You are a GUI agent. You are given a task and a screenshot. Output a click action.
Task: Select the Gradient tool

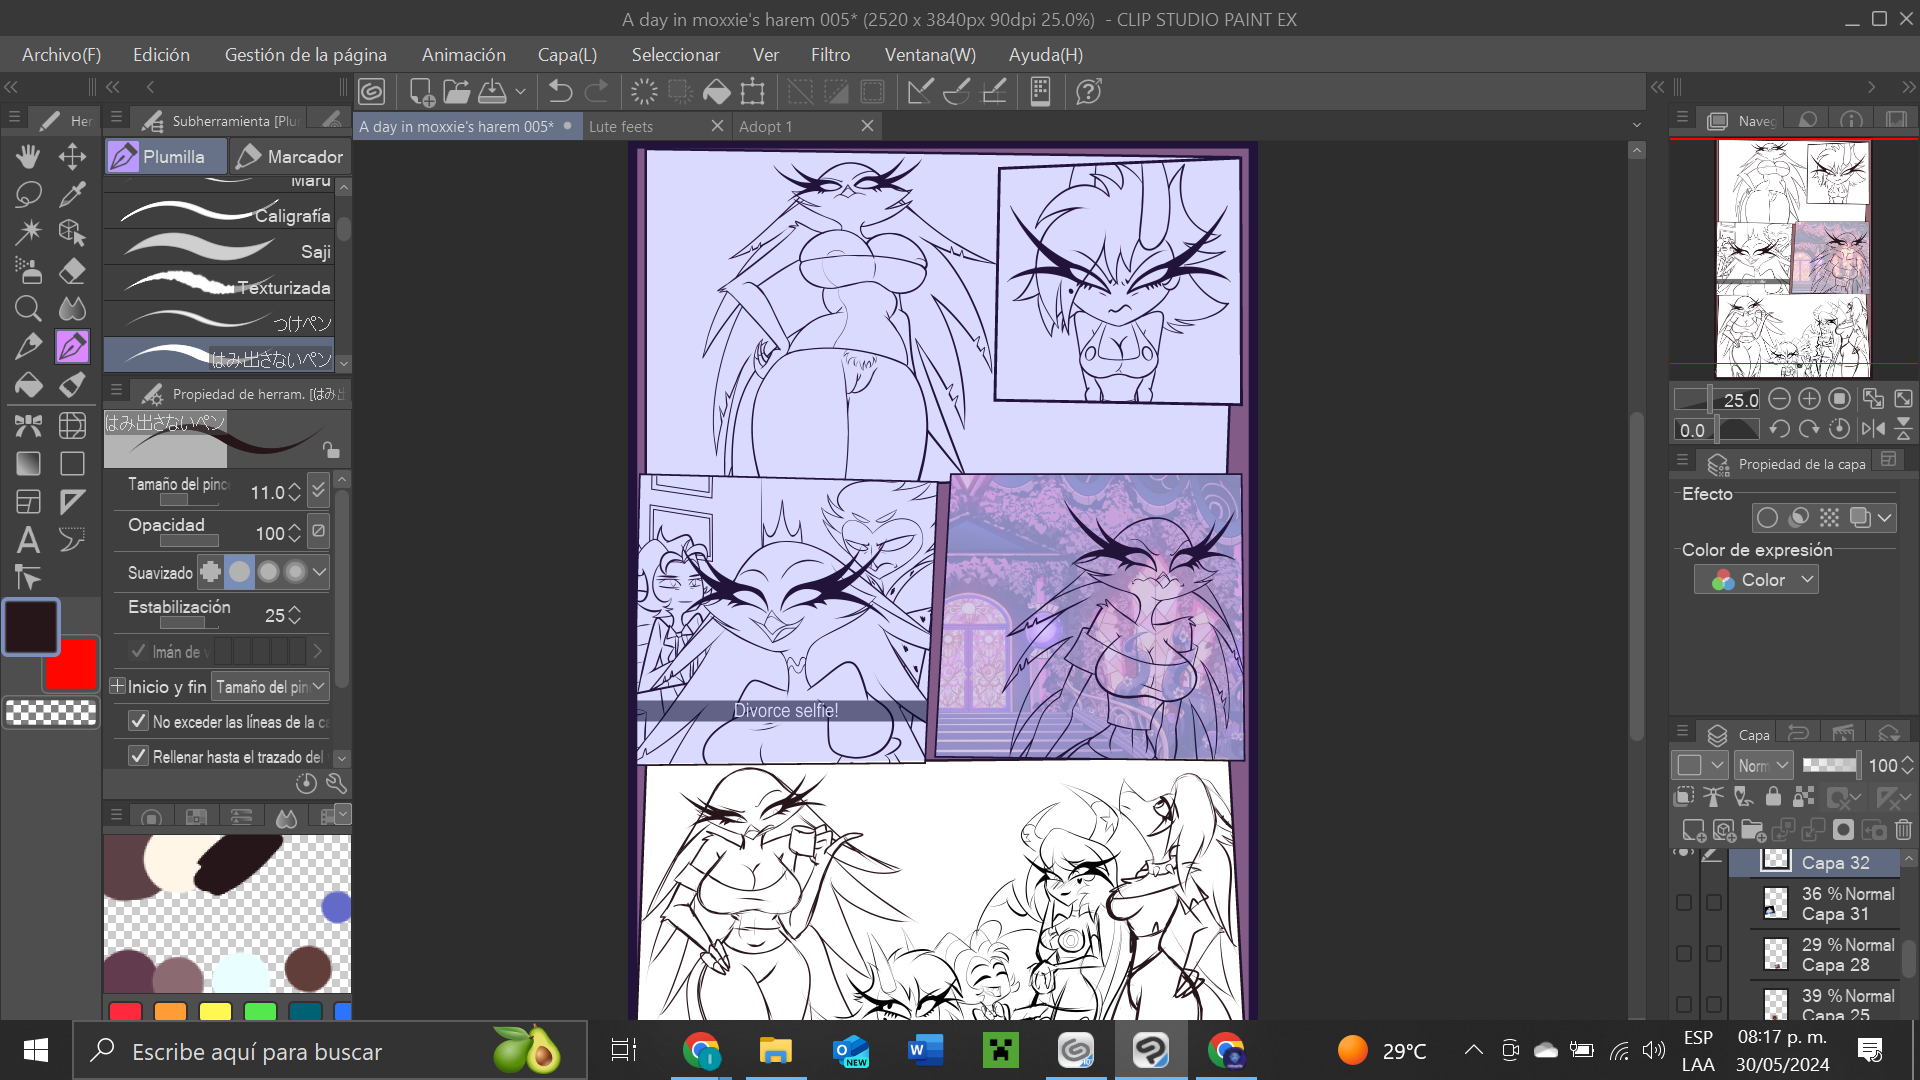28,463
